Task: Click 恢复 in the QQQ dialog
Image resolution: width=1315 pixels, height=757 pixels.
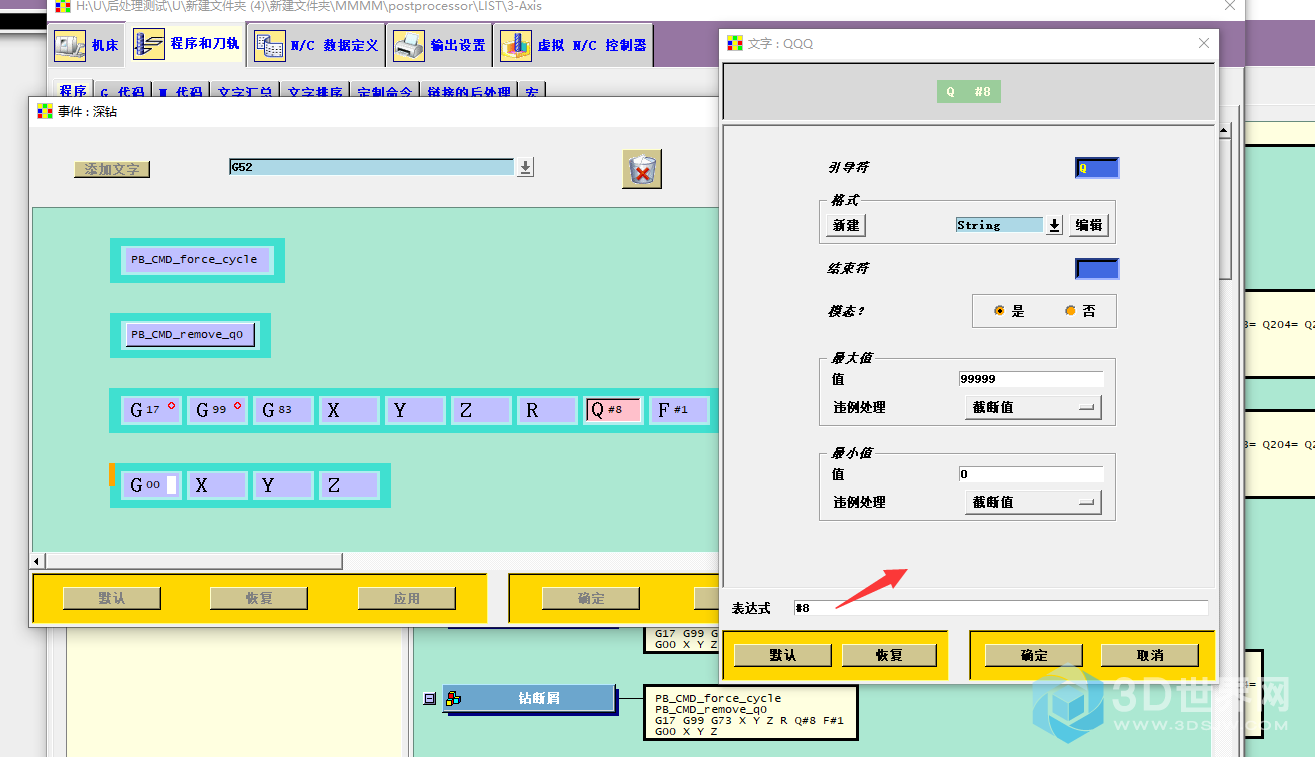Action: point(889,655)
